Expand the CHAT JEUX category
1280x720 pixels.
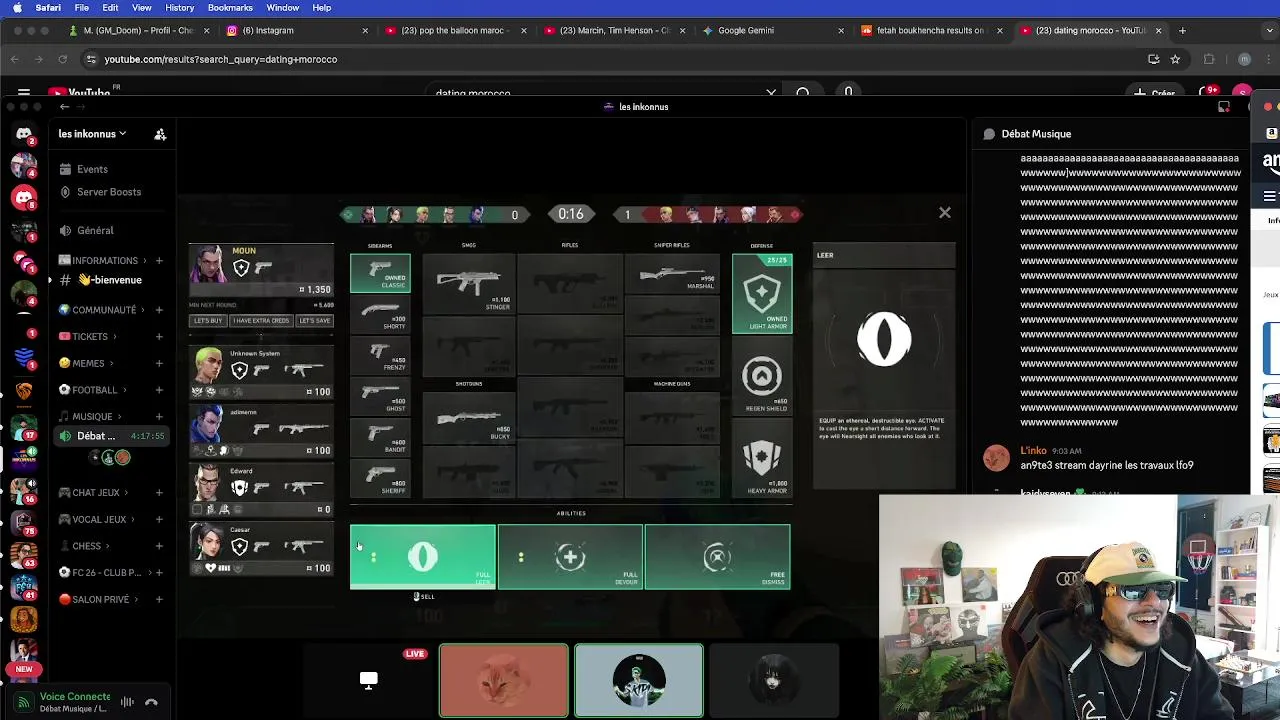tap(95, 492)
